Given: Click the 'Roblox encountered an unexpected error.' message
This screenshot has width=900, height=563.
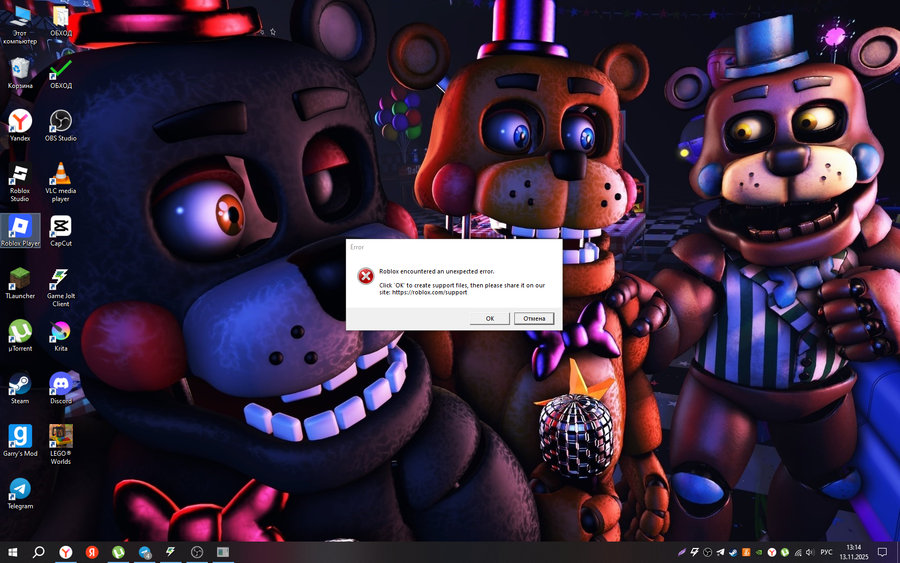Looking at the screenshot, I should pyautogui.click(x=436, y=271).
